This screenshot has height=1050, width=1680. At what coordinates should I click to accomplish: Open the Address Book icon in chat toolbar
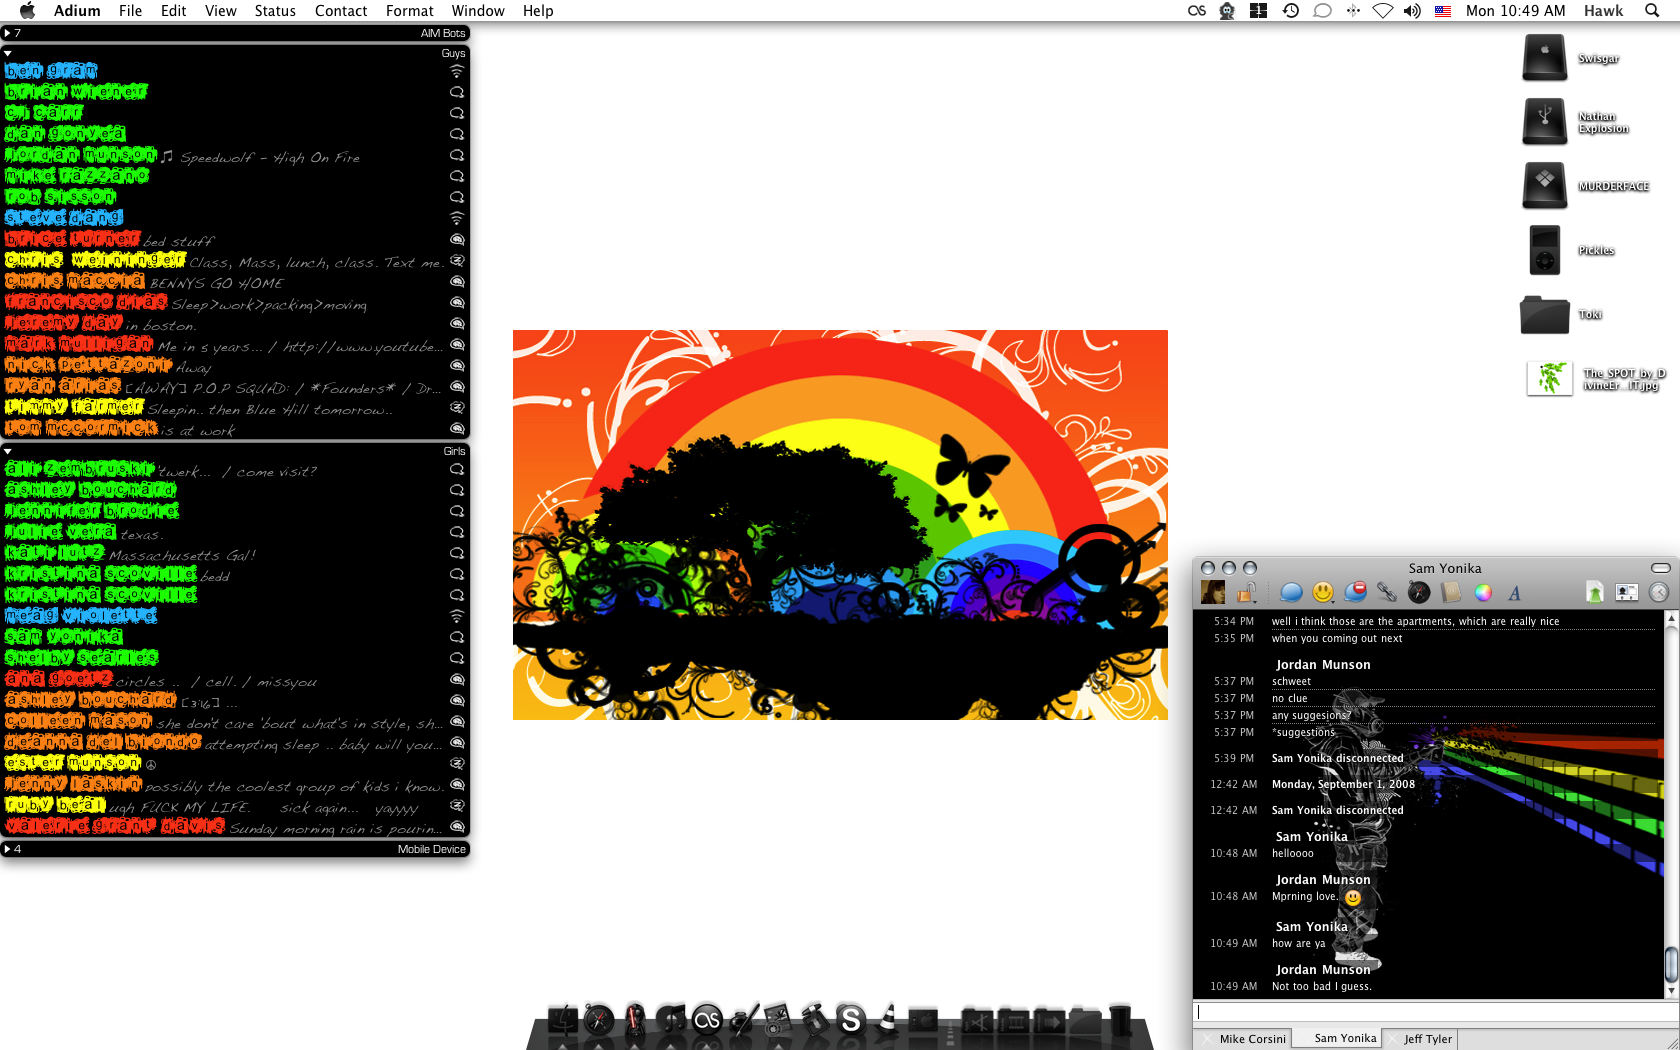pos(1451,592)
